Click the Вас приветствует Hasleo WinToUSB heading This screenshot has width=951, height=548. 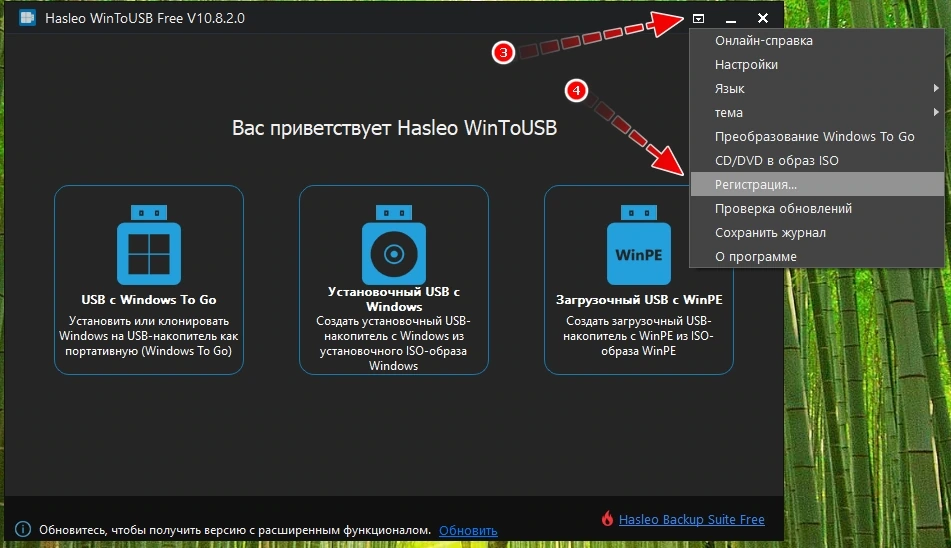[x=394, y=128]
